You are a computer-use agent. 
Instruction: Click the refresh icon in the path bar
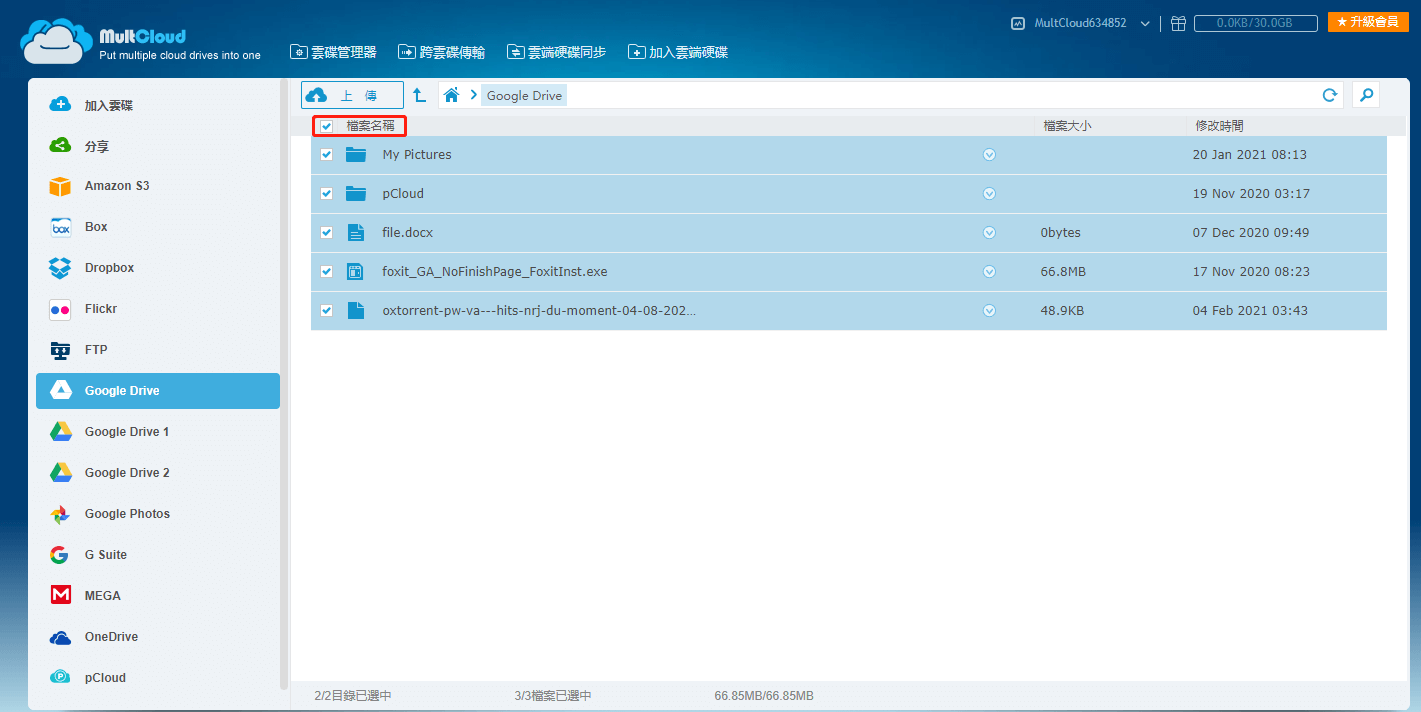point(1329,95)
